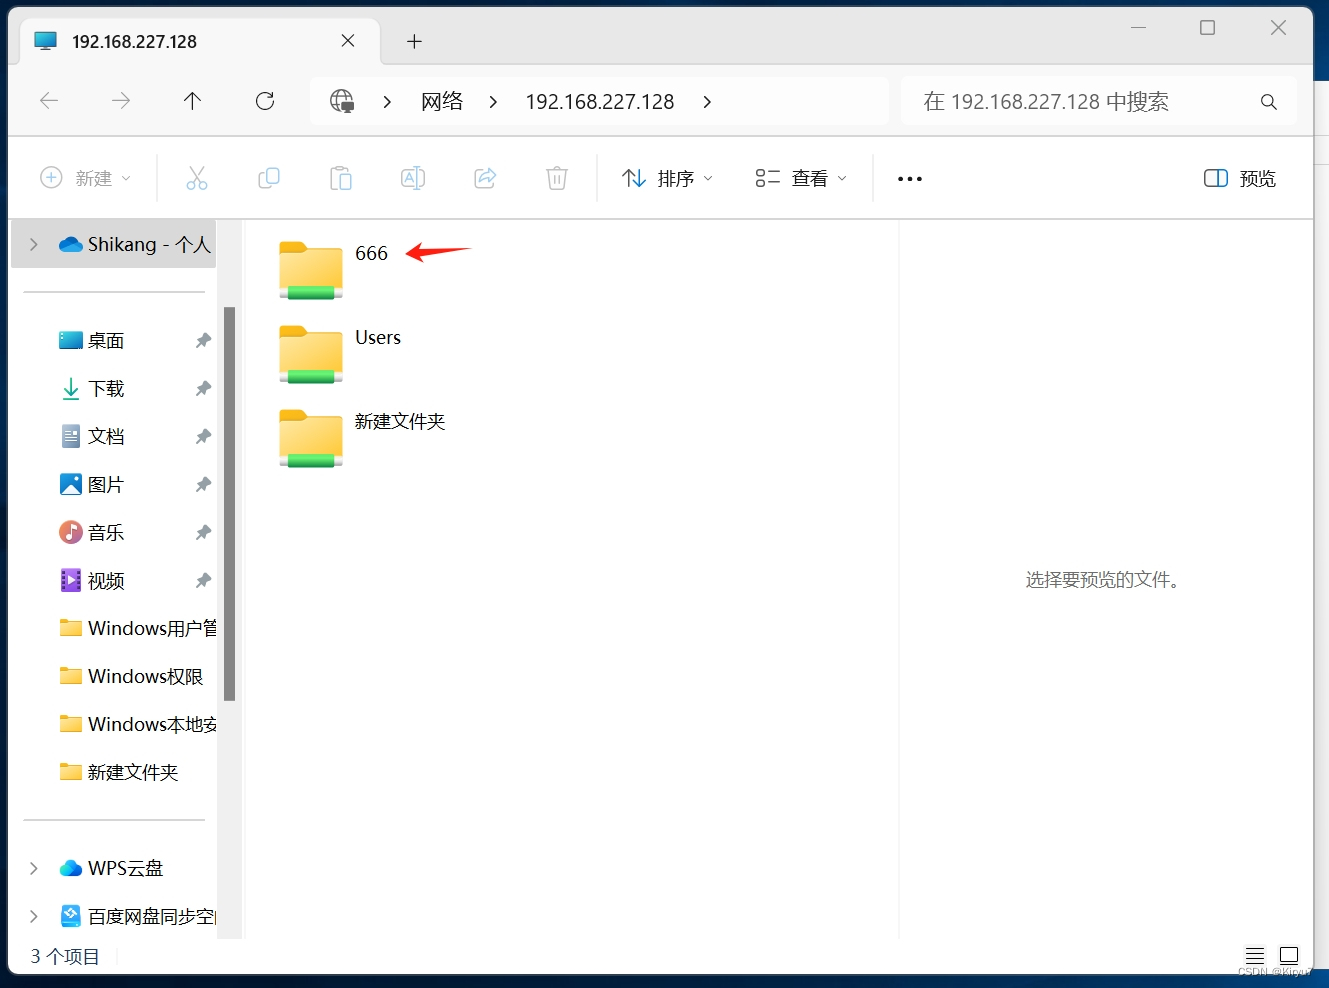Open Windows权限 folder in sidebar

[132, 677]
